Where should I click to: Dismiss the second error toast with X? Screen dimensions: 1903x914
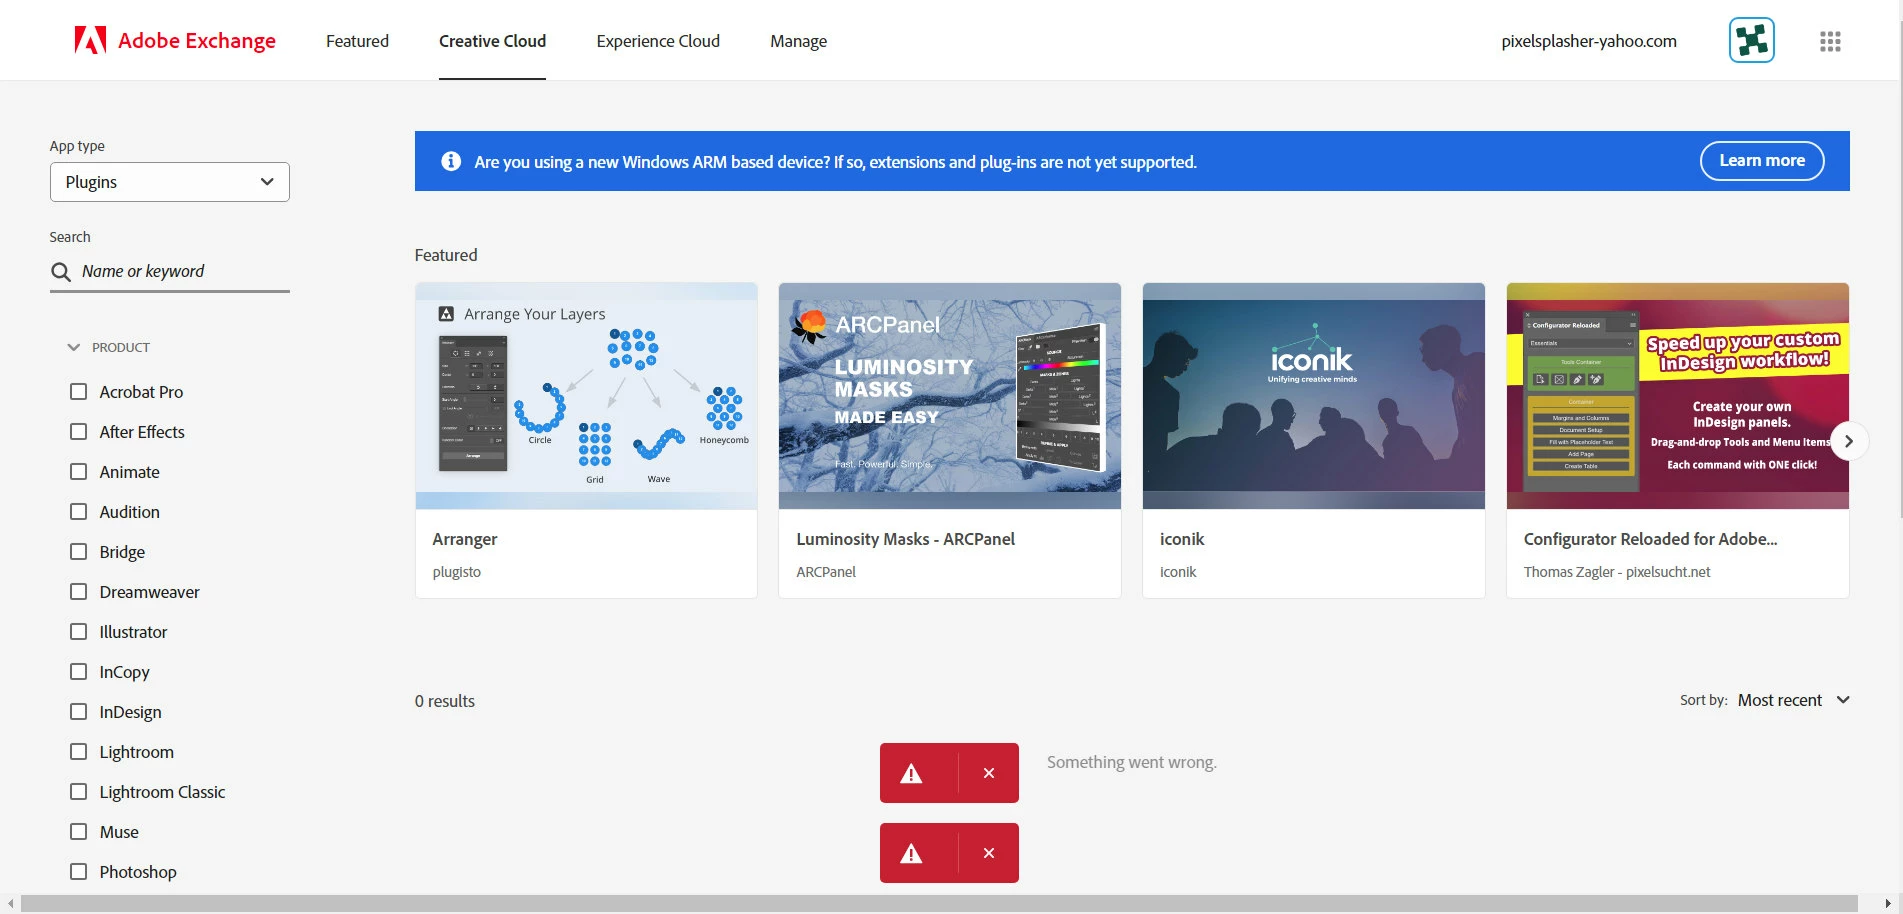coord(989,853)
